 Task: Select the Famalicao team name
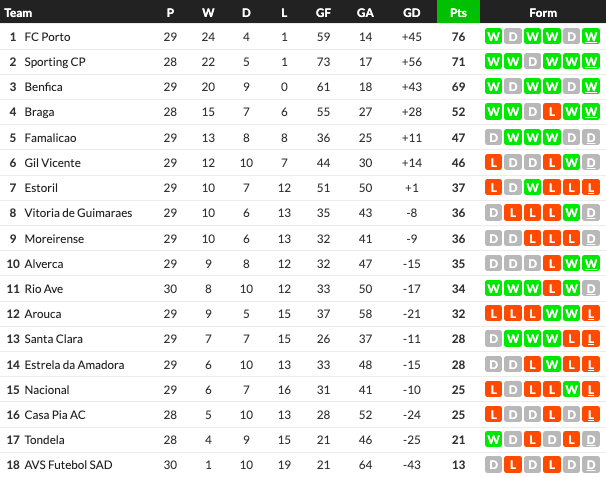coord(50,137)
